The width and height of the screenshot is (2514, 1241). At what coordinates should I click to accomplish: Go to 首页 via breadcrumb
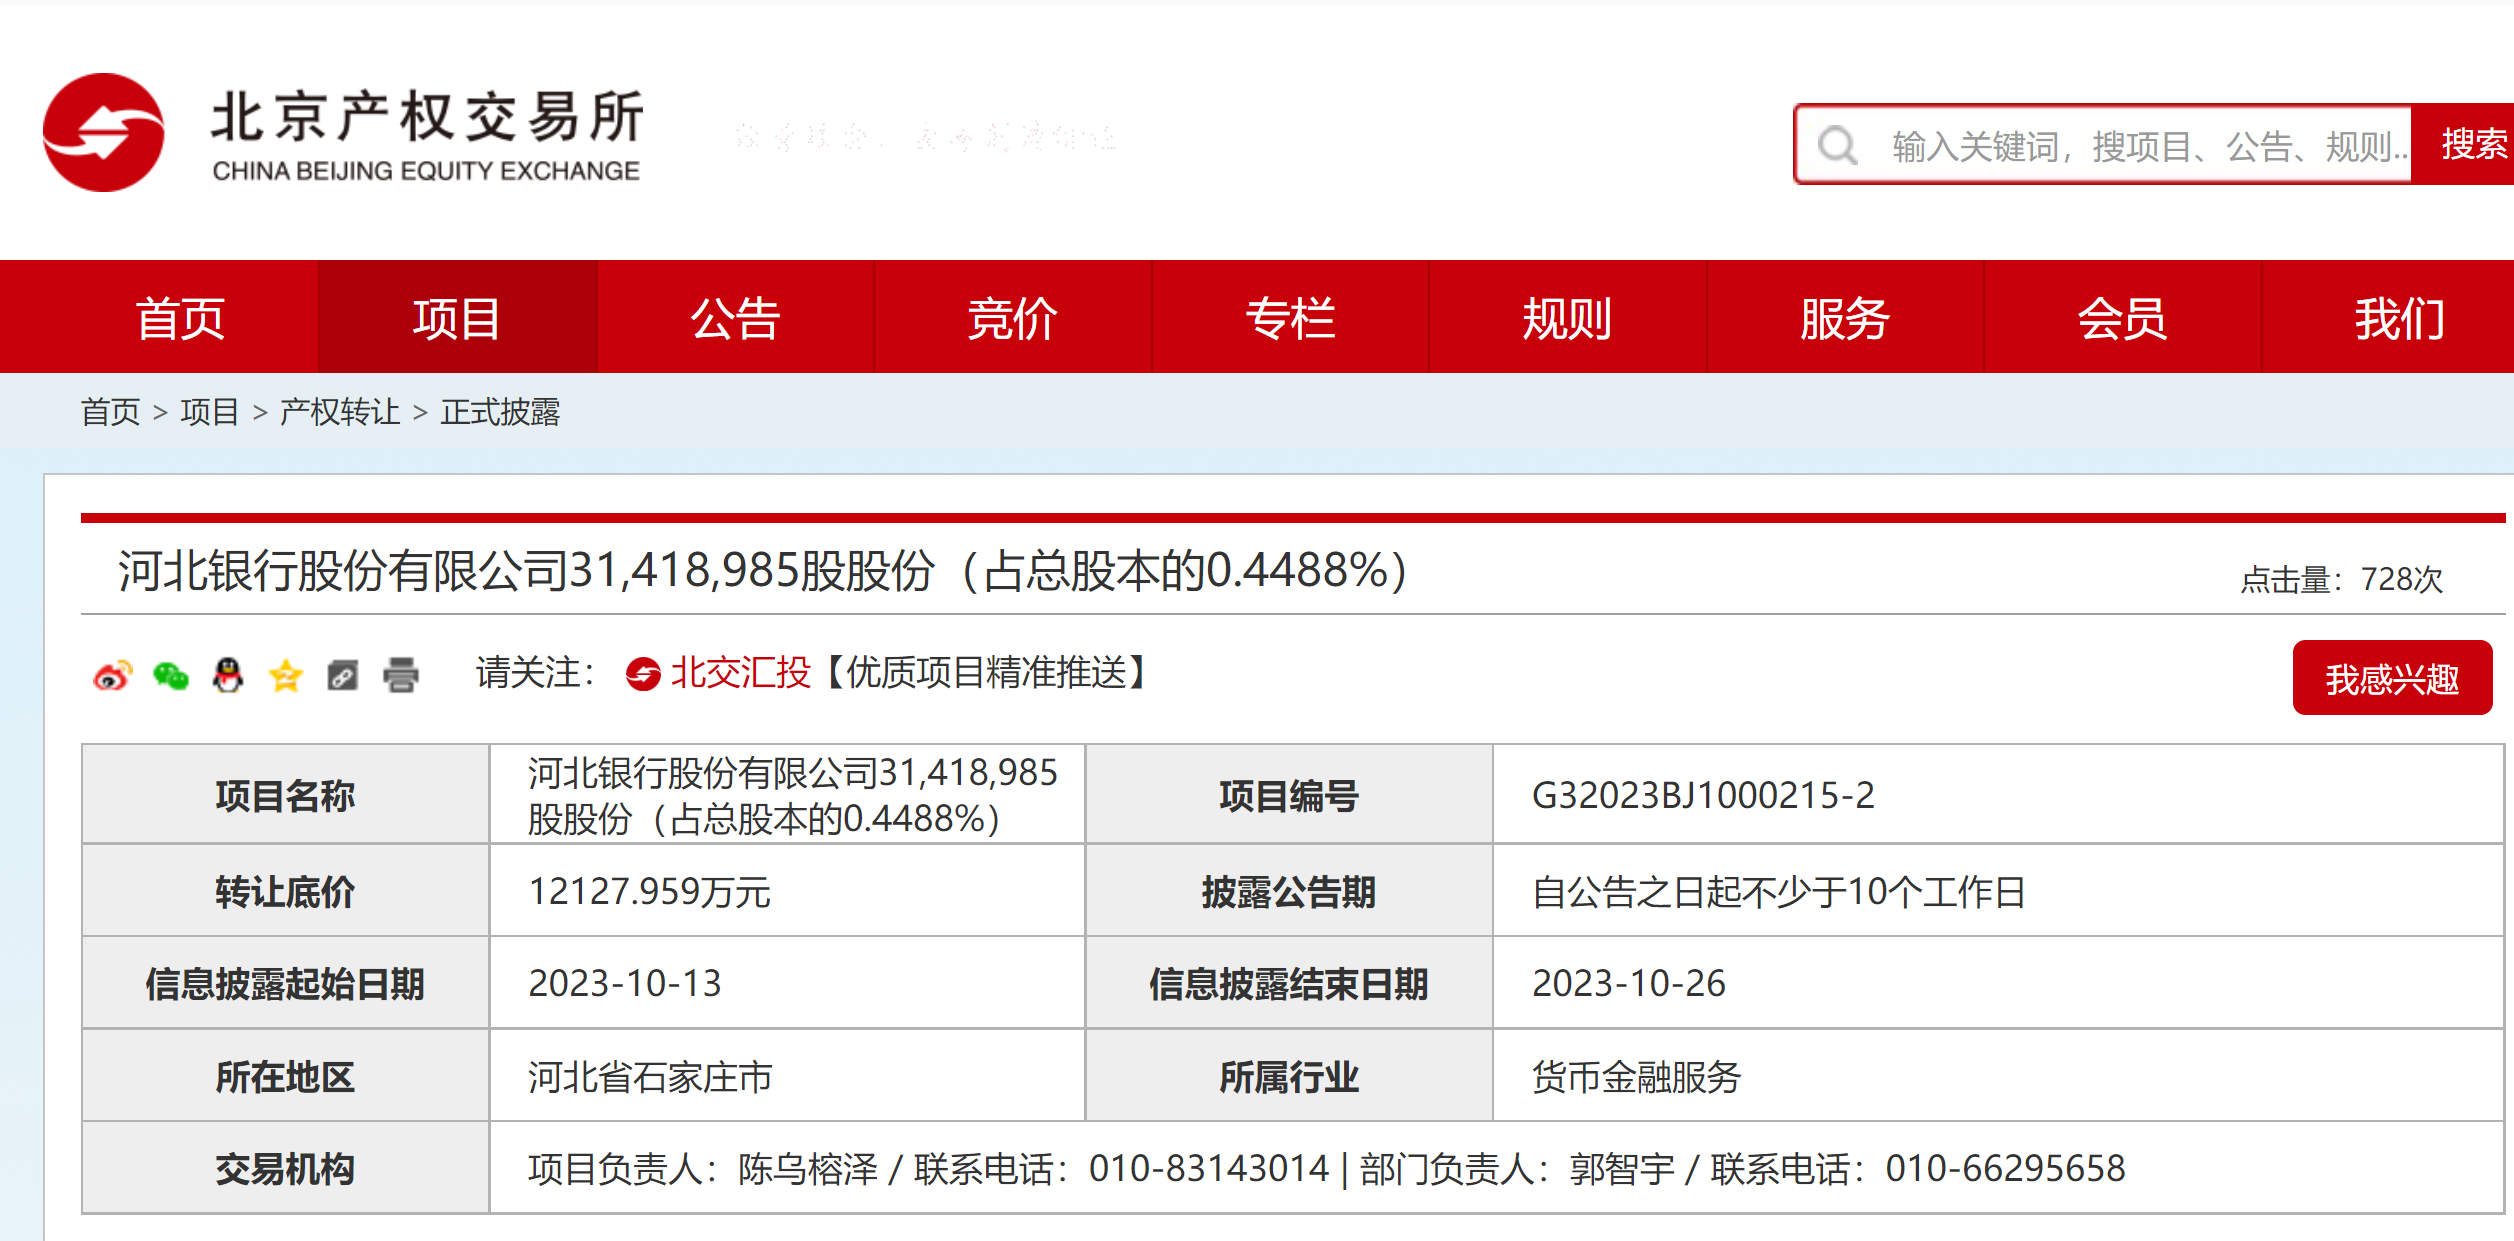click(110, 412)
